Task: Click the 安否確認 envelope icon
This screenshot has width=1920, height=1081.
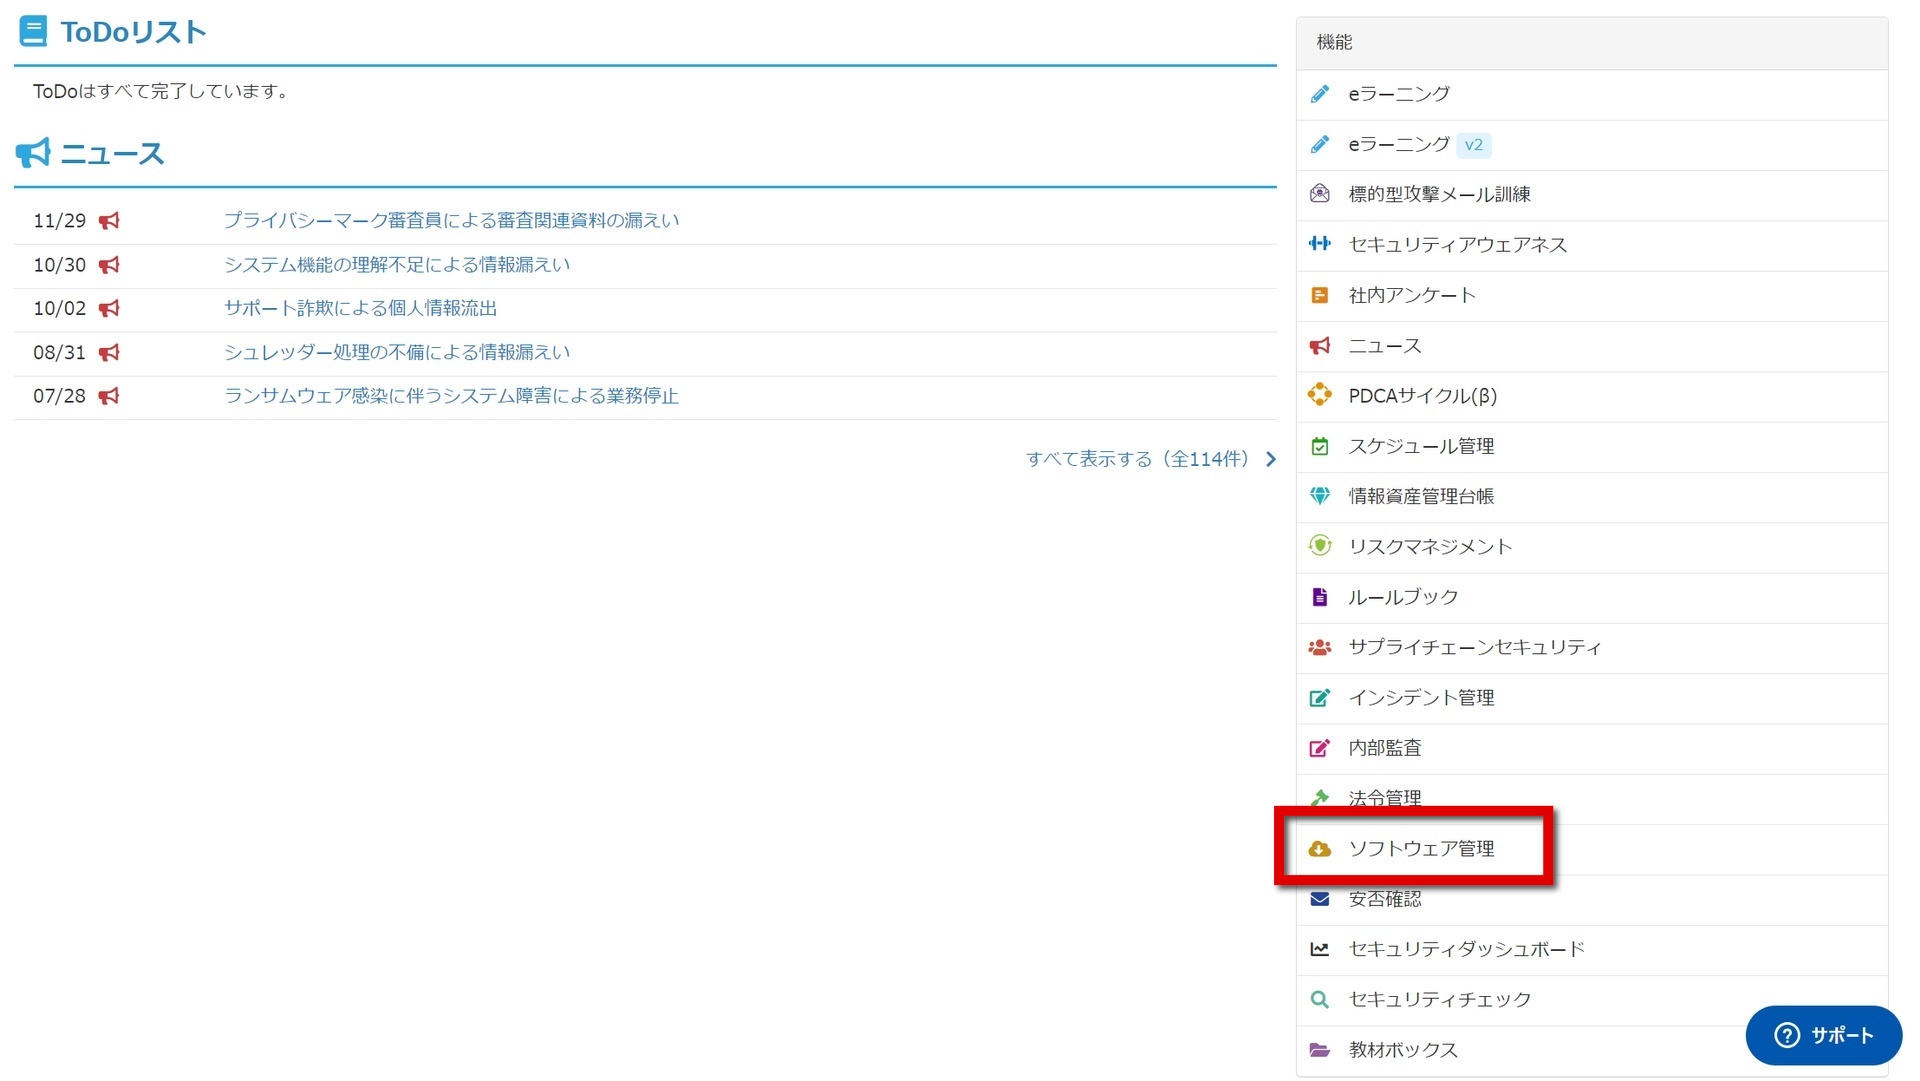Action: (x=1320, y=899)
